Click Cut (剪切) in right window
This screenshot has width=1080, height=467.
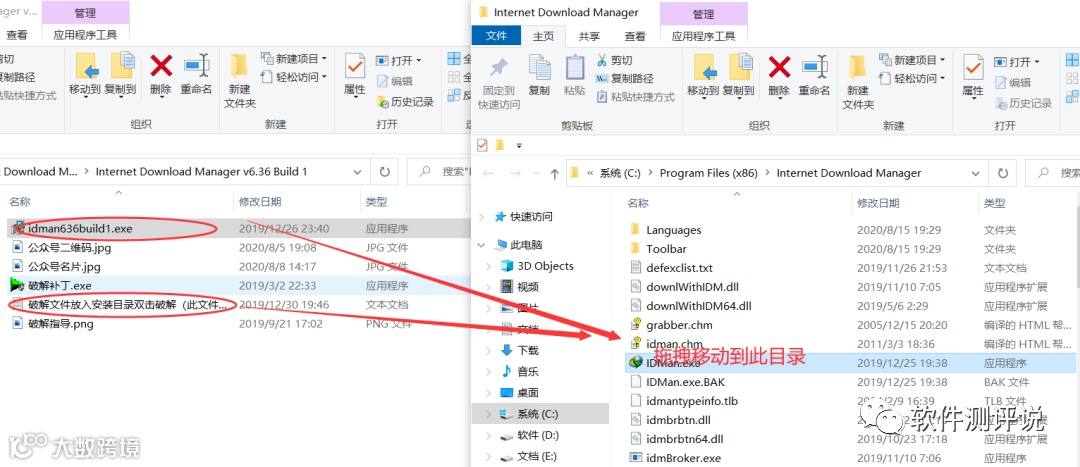614,61
